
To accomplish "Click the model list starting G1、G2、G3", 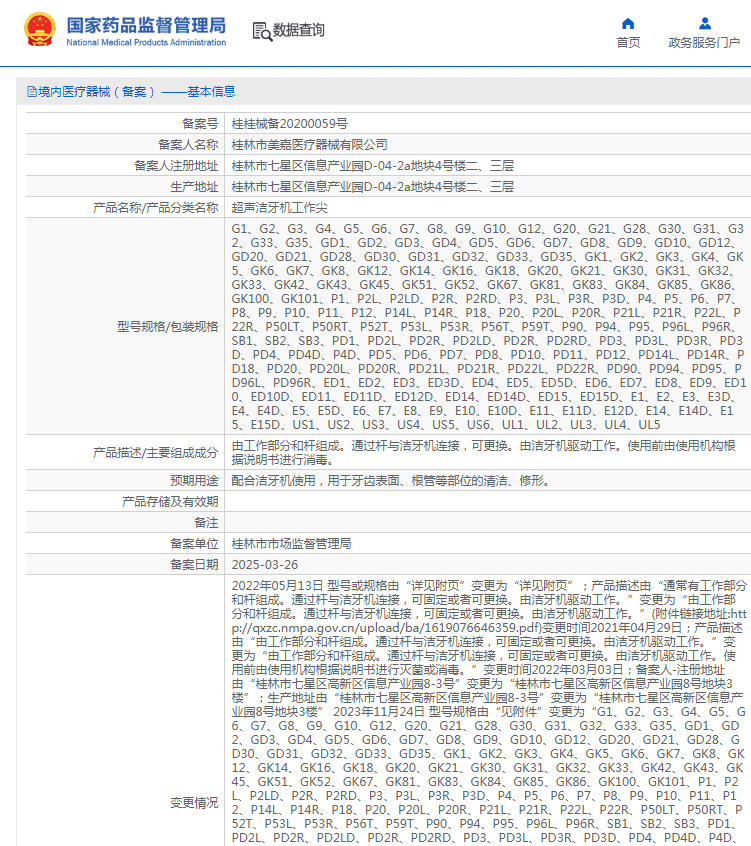I will pyautogui.click(x=488, y=326).
